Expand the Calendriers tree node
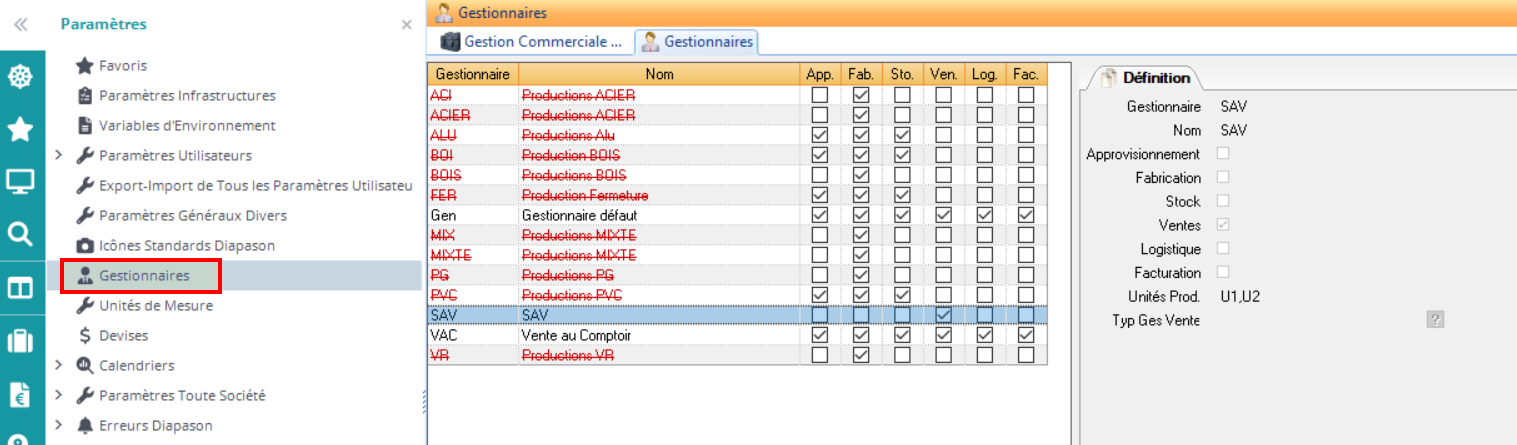The width and height of the screenshot is (1517, 445). click(x=59, y=365)
